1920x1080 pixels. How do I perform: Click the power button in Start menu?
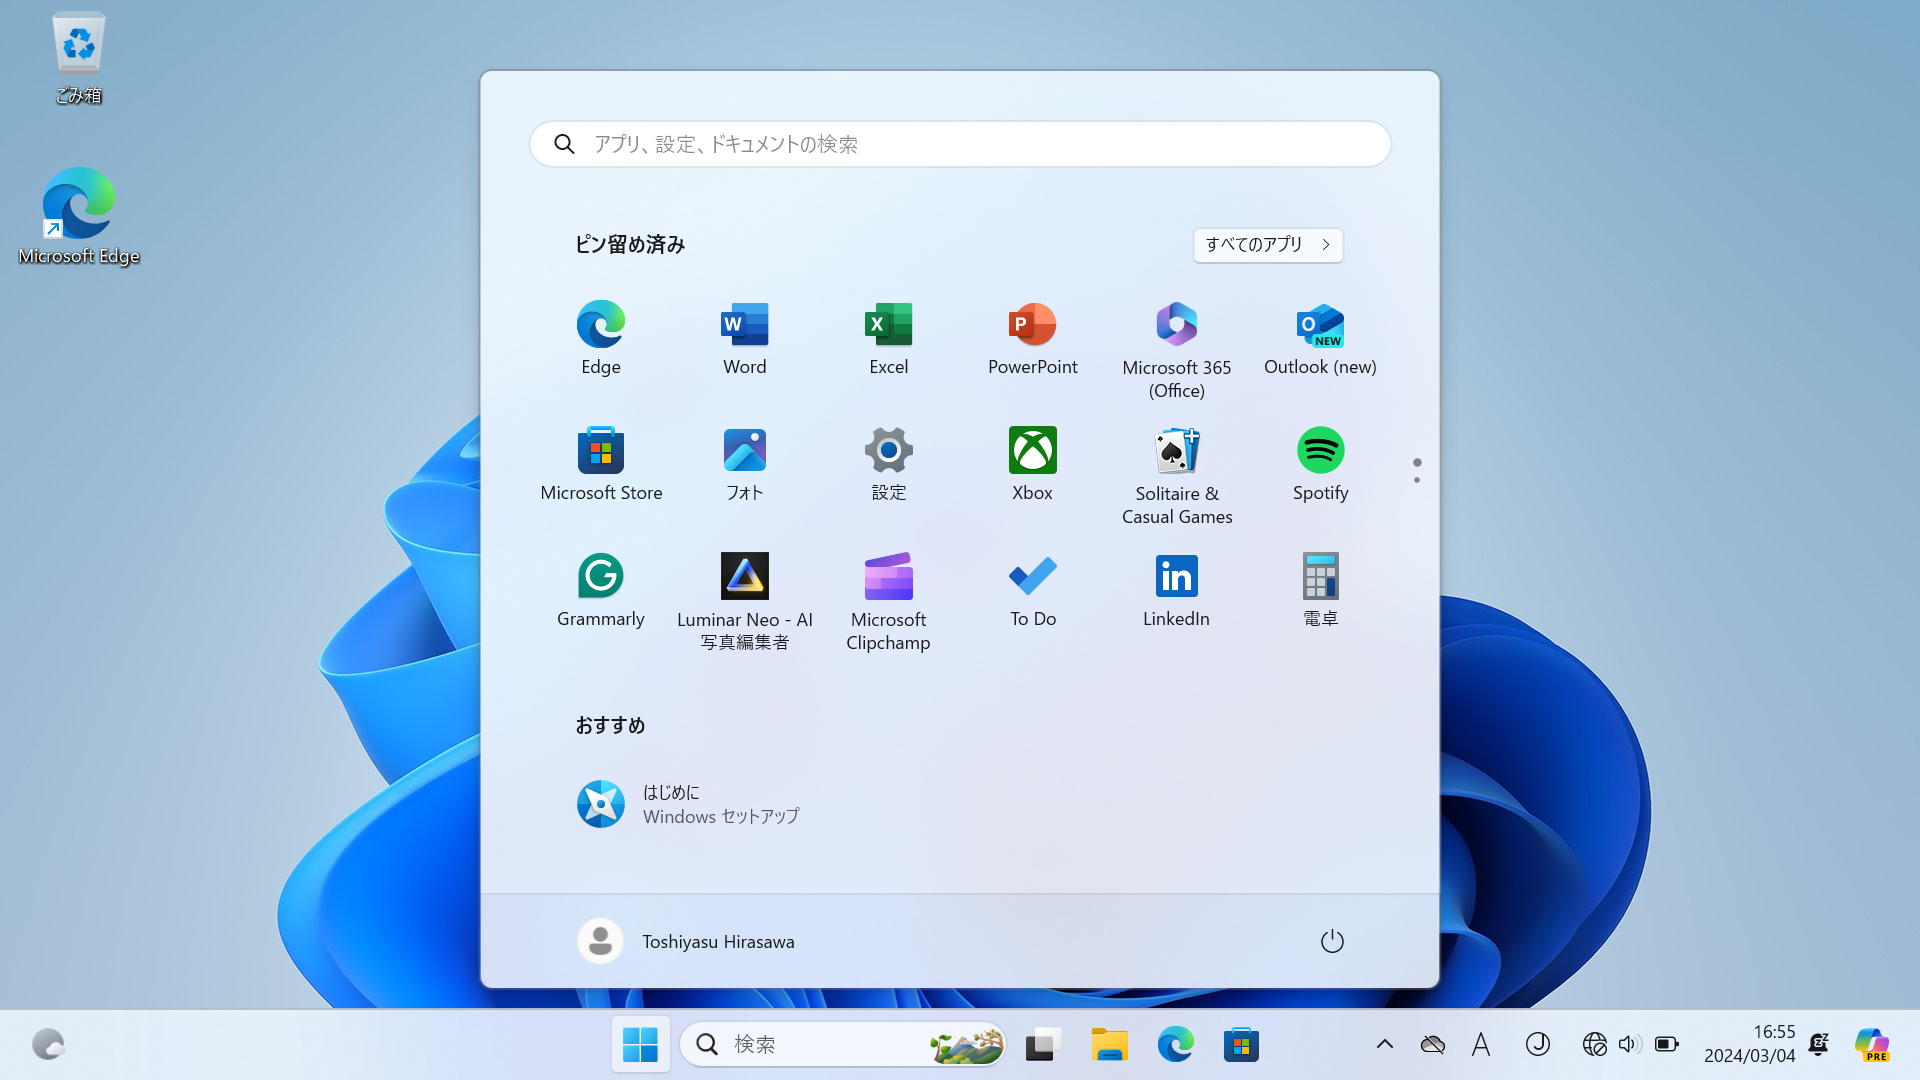(1332, 940)
